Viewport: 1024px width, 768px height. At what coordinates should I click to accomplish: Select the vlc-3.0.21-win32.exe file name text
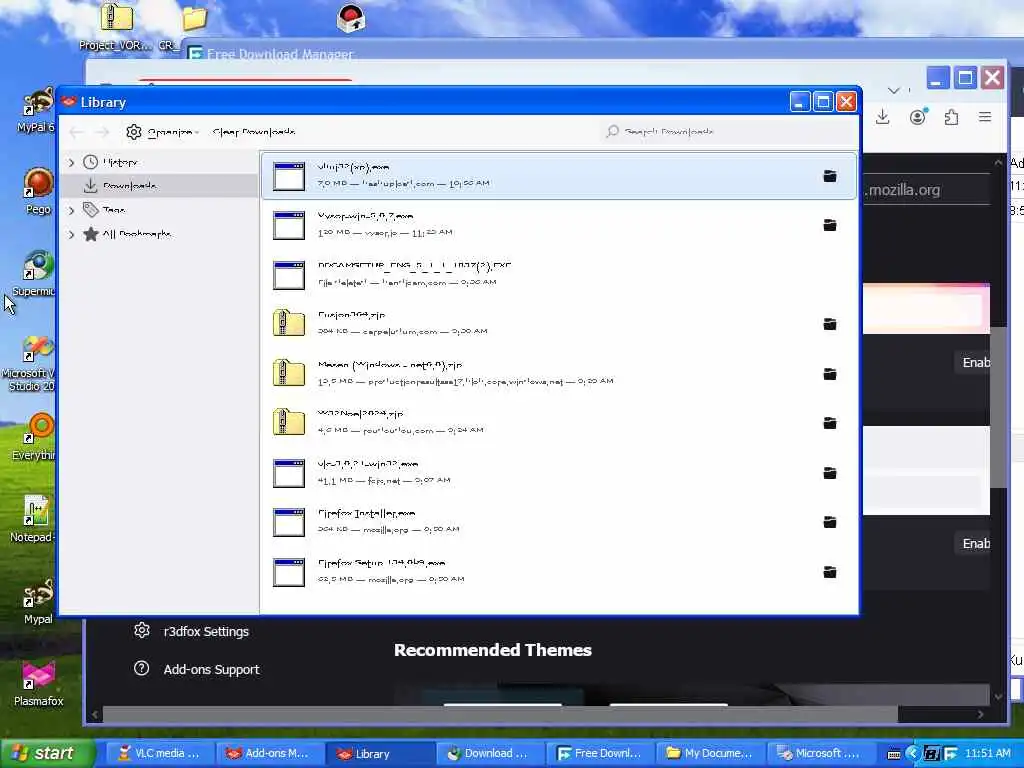368,464
